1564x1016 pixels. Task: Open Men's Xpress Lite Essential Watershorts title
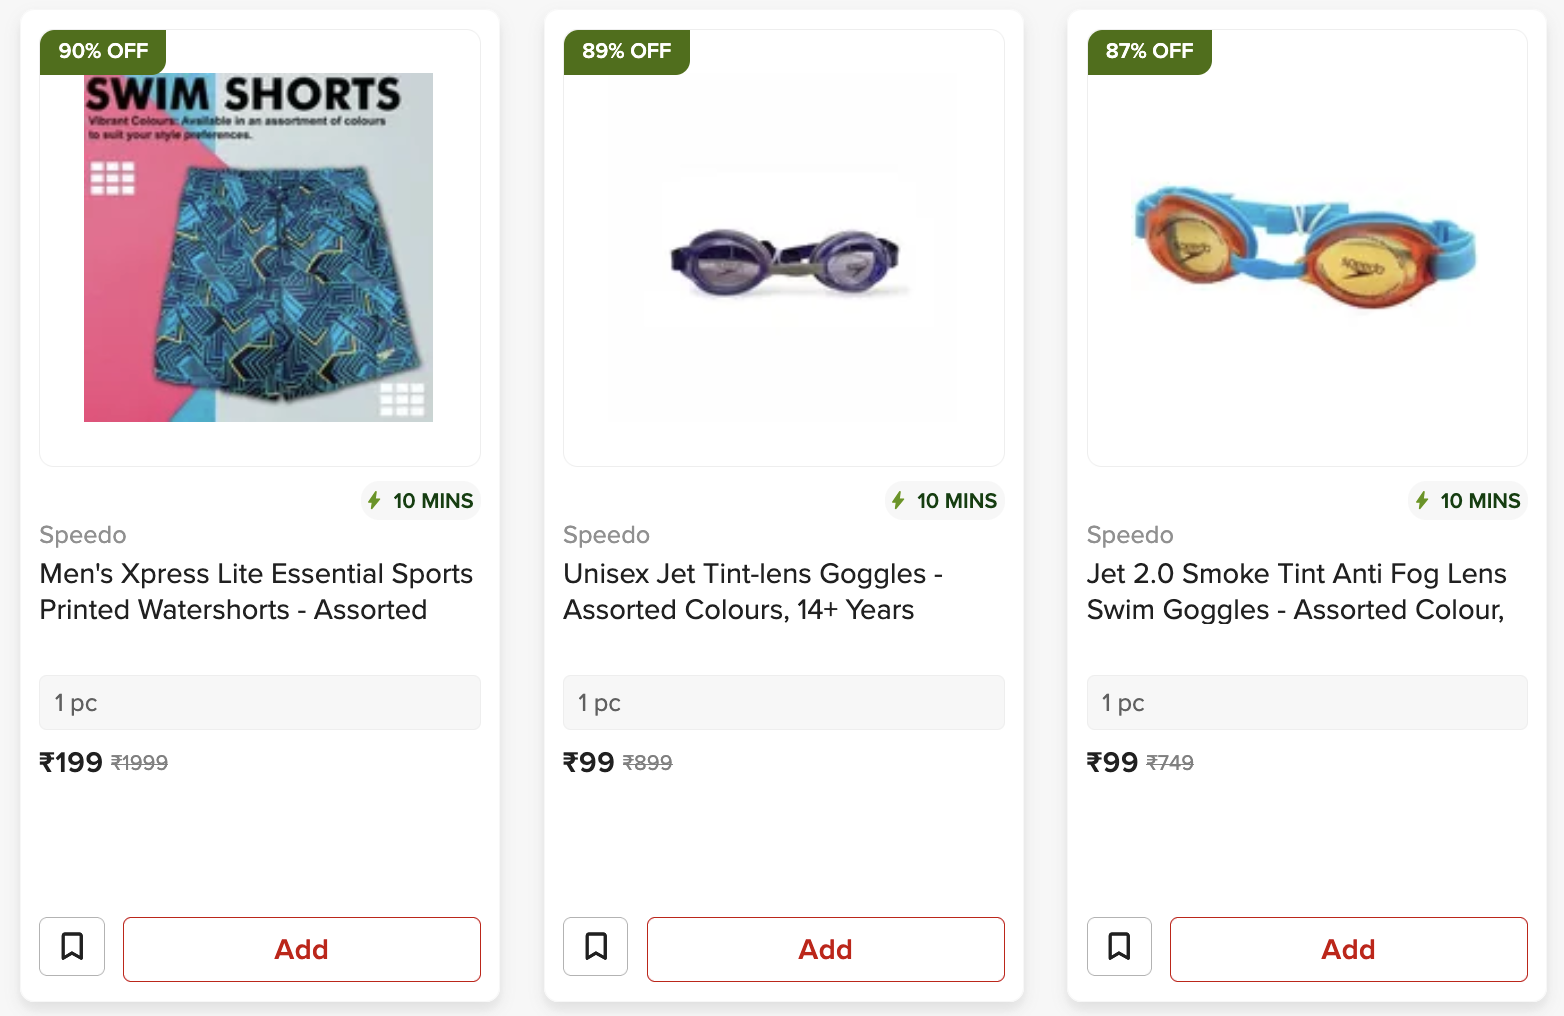(x=256, y=591)
